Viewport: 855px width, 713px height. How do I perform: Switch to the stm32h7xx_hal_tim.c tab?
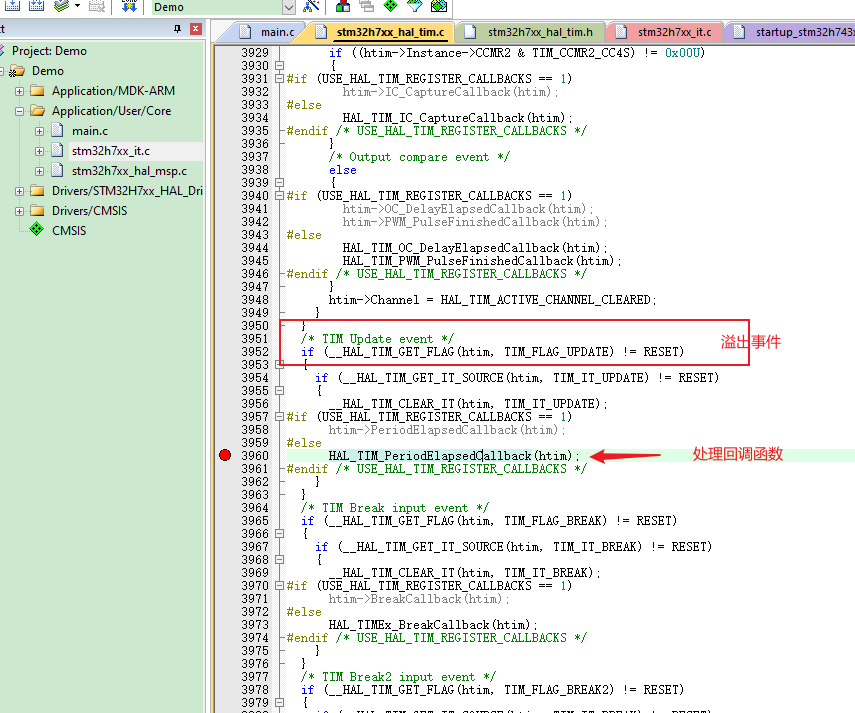click(x=382, y=32)
